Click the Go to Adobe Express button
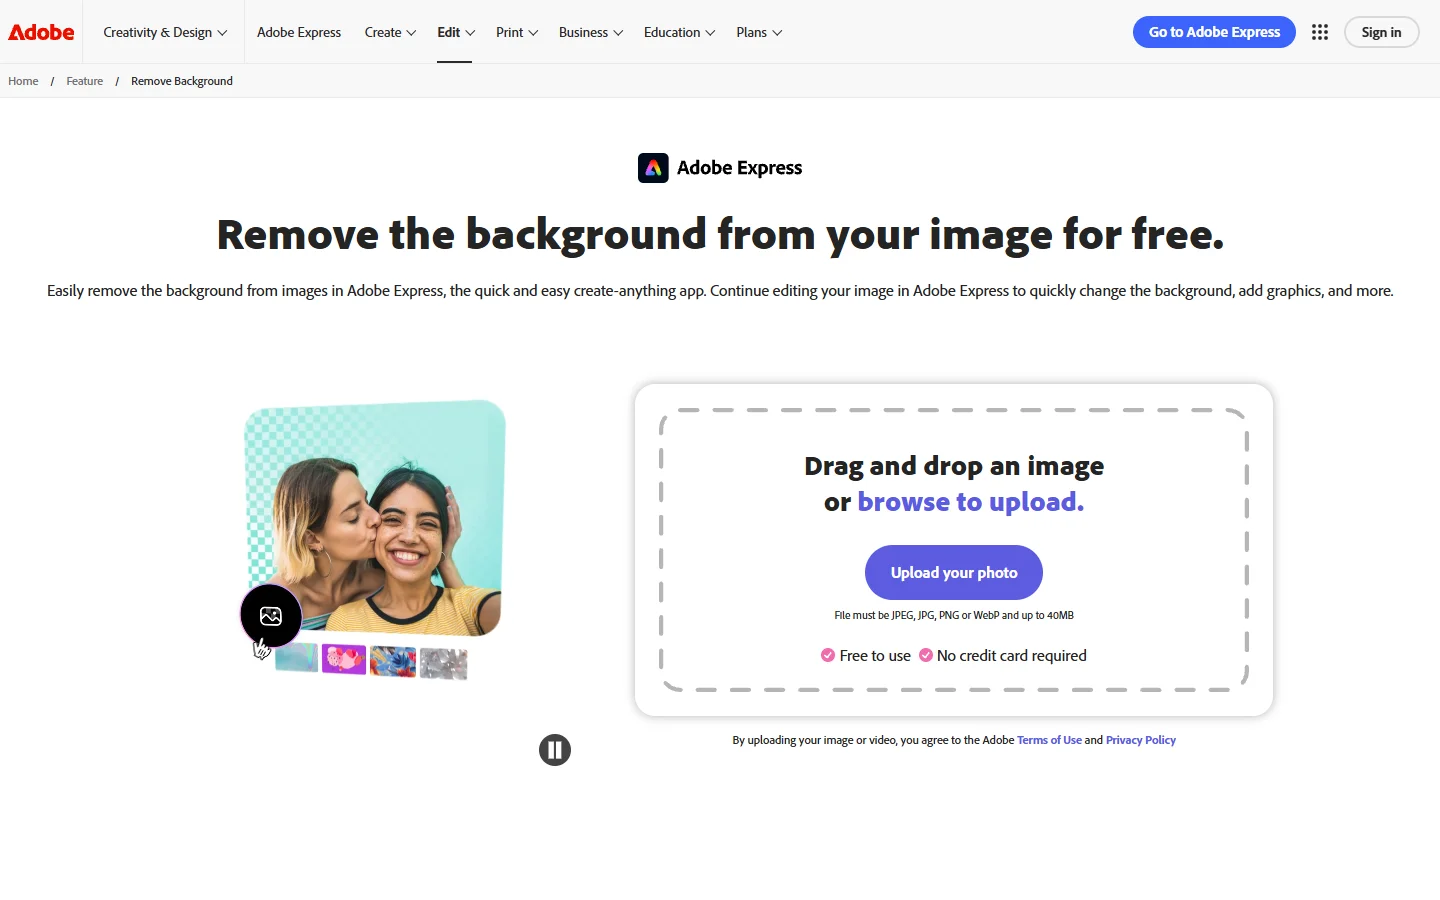The height and width of the screenshot is (900, 1440). (1213, 31)
